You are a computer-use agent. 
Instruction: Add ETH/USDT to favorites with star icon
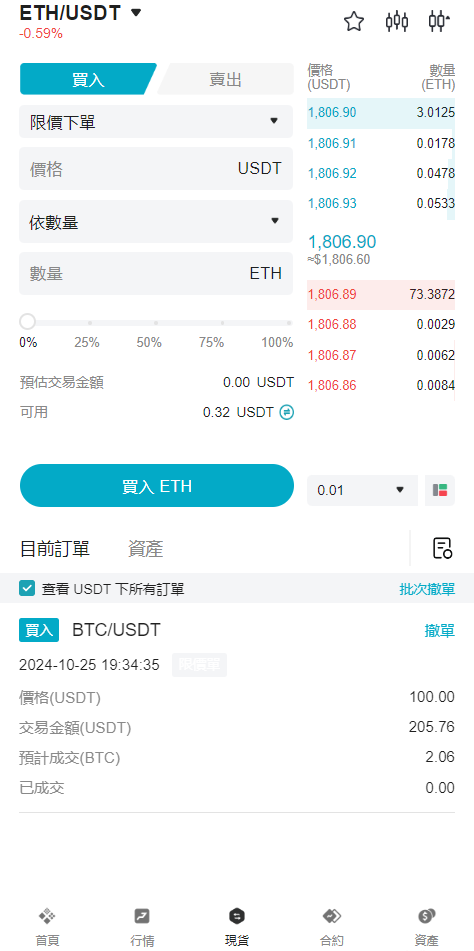coord(354,22)
